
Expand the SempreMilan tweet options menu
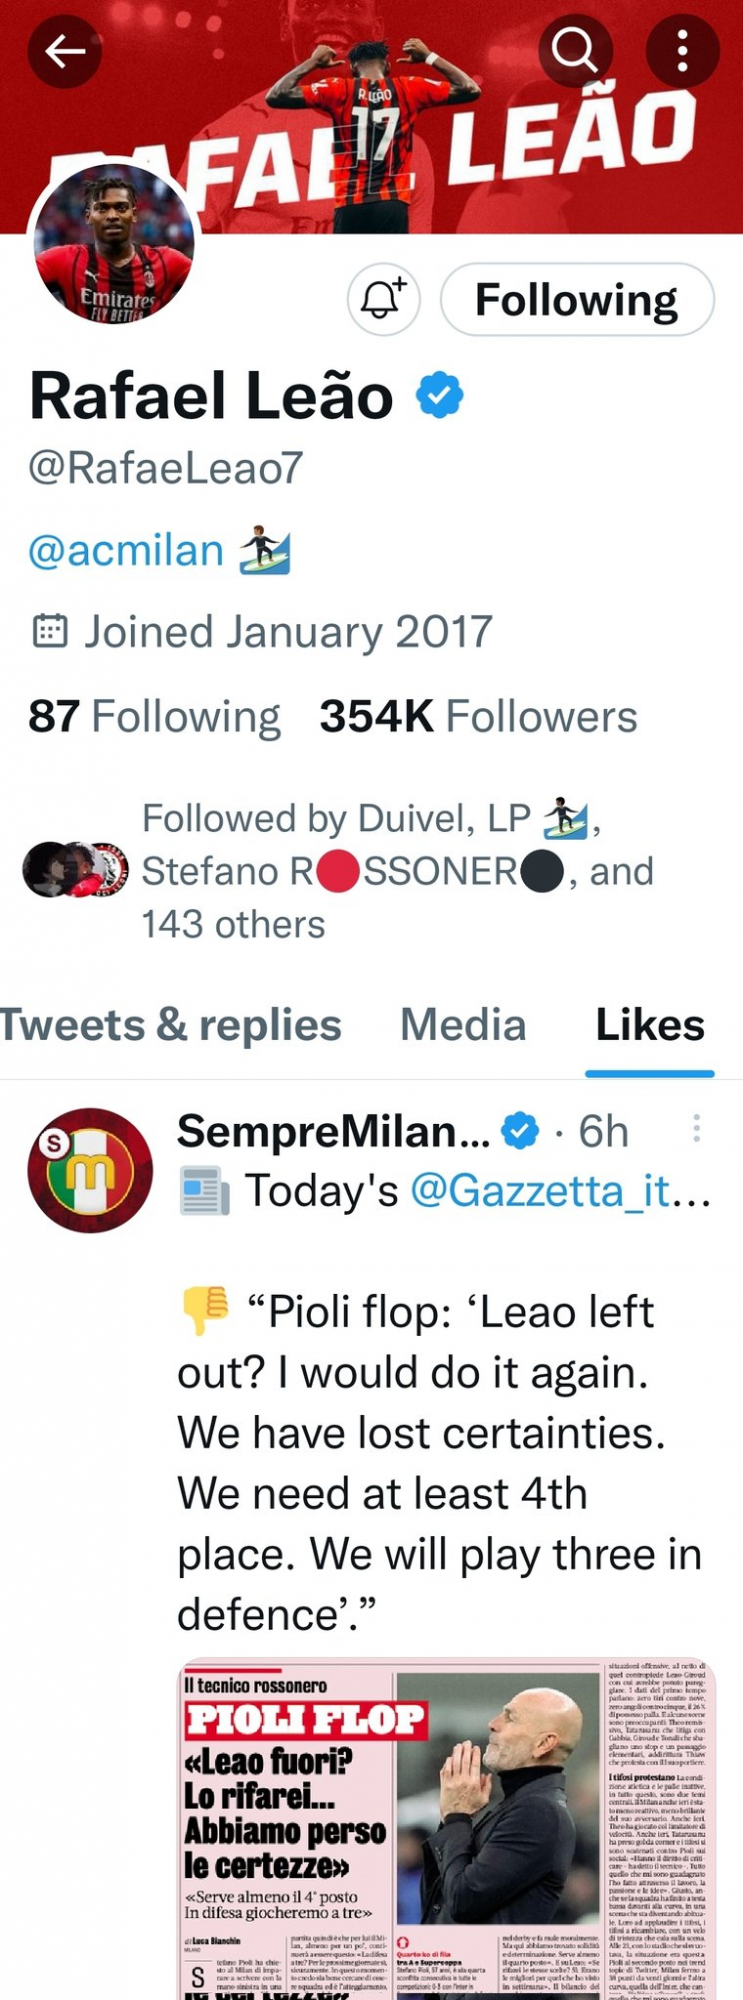tap(696, 1129)
